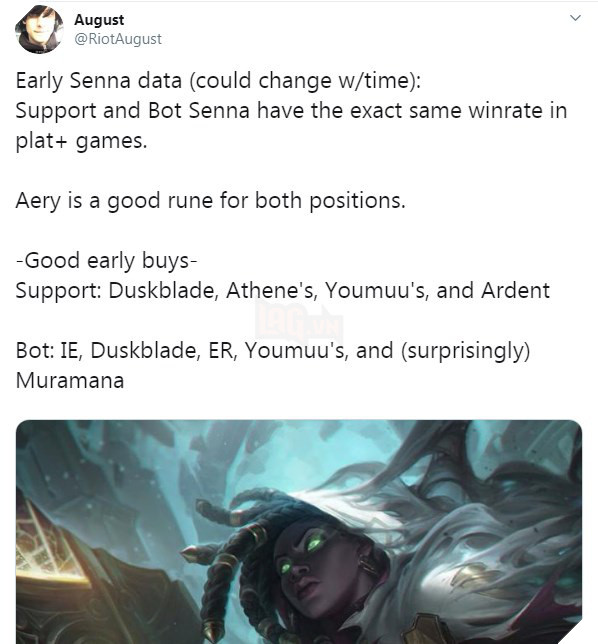Expand the tweet options chevron menu
Screen dimensions: 598x644
pyautogui.click(x=575, y=18)
